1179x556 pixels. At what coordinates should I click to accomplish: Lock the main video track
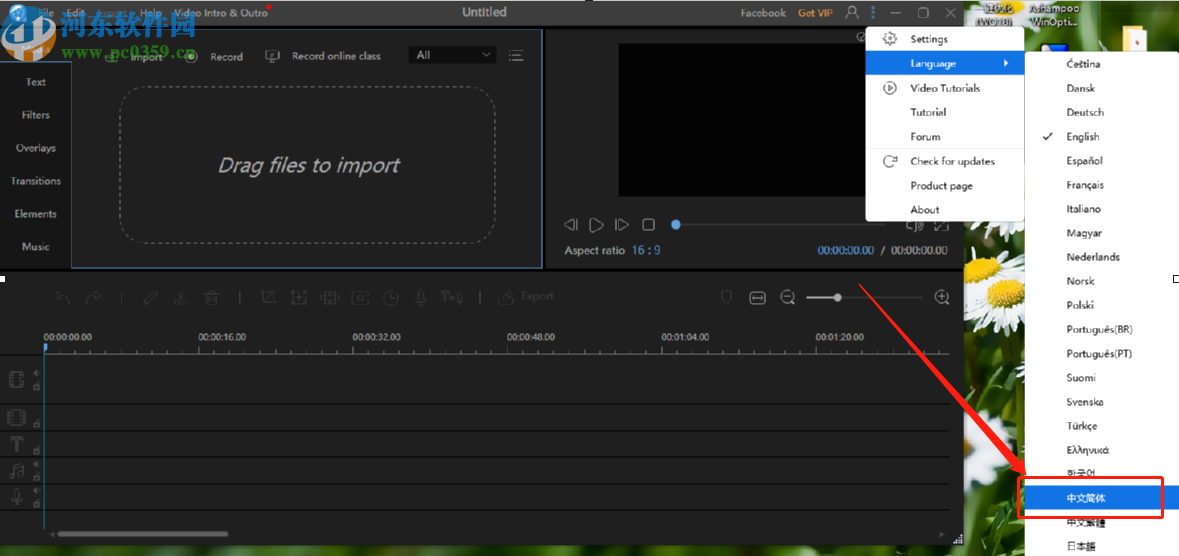click(x=36, y=386)
